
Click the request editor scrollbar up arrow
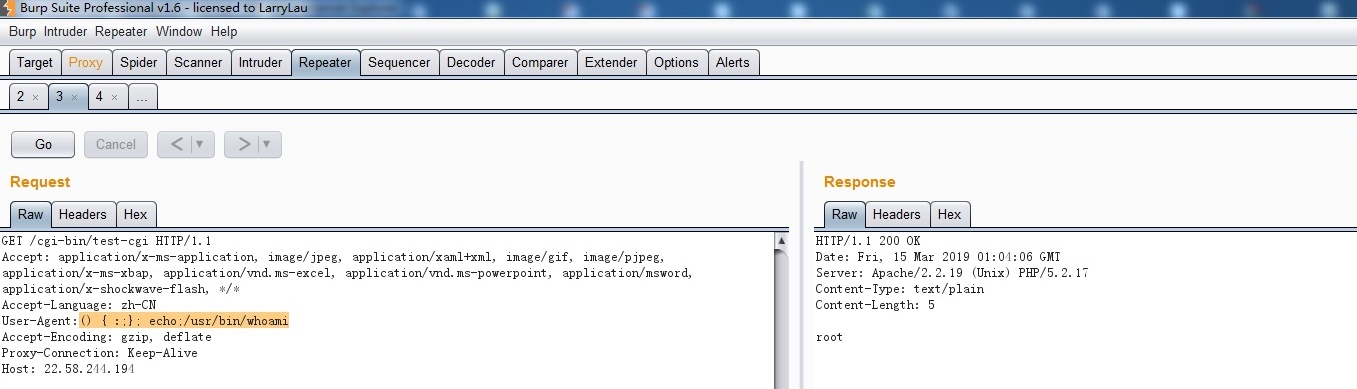click(x=781, y=241)
